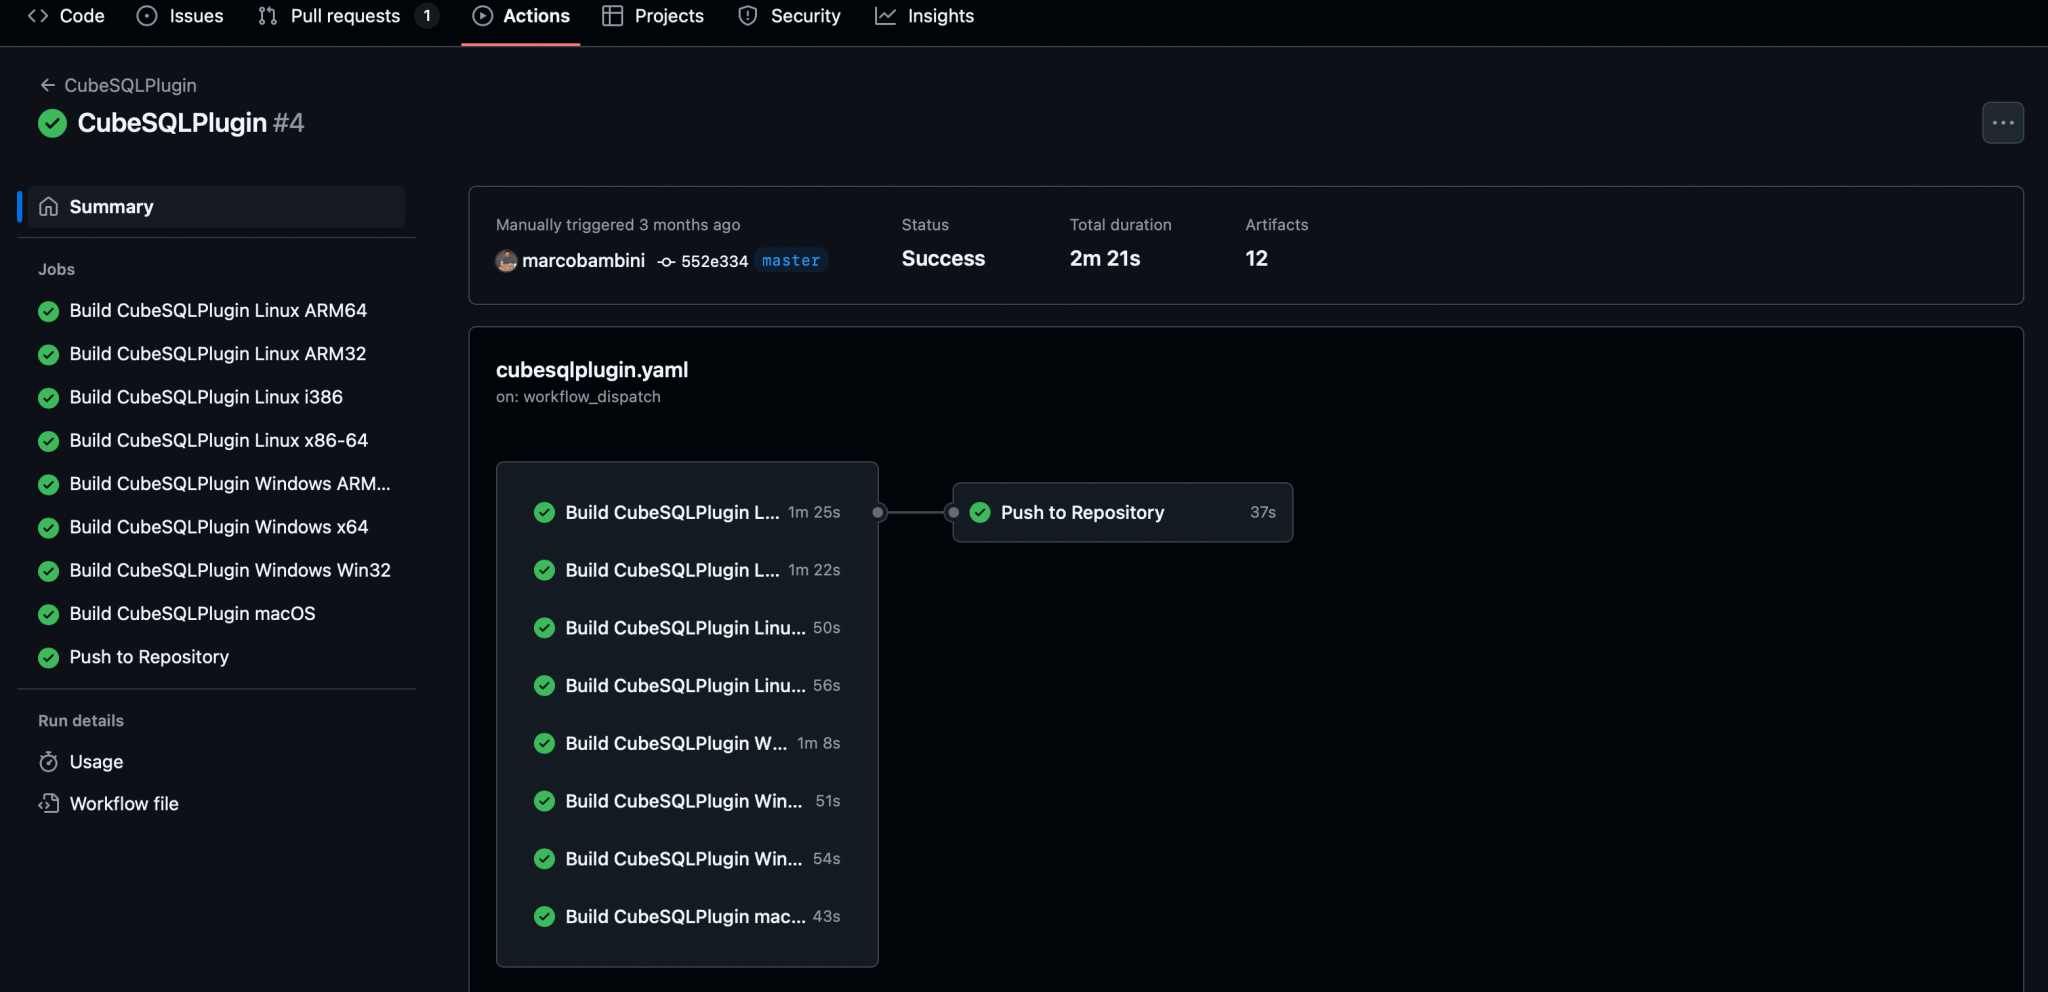Image resolution: width=2048 pixels, height=992 pixels.
Task: Click the Success status text
Action: tap(943, 259)
